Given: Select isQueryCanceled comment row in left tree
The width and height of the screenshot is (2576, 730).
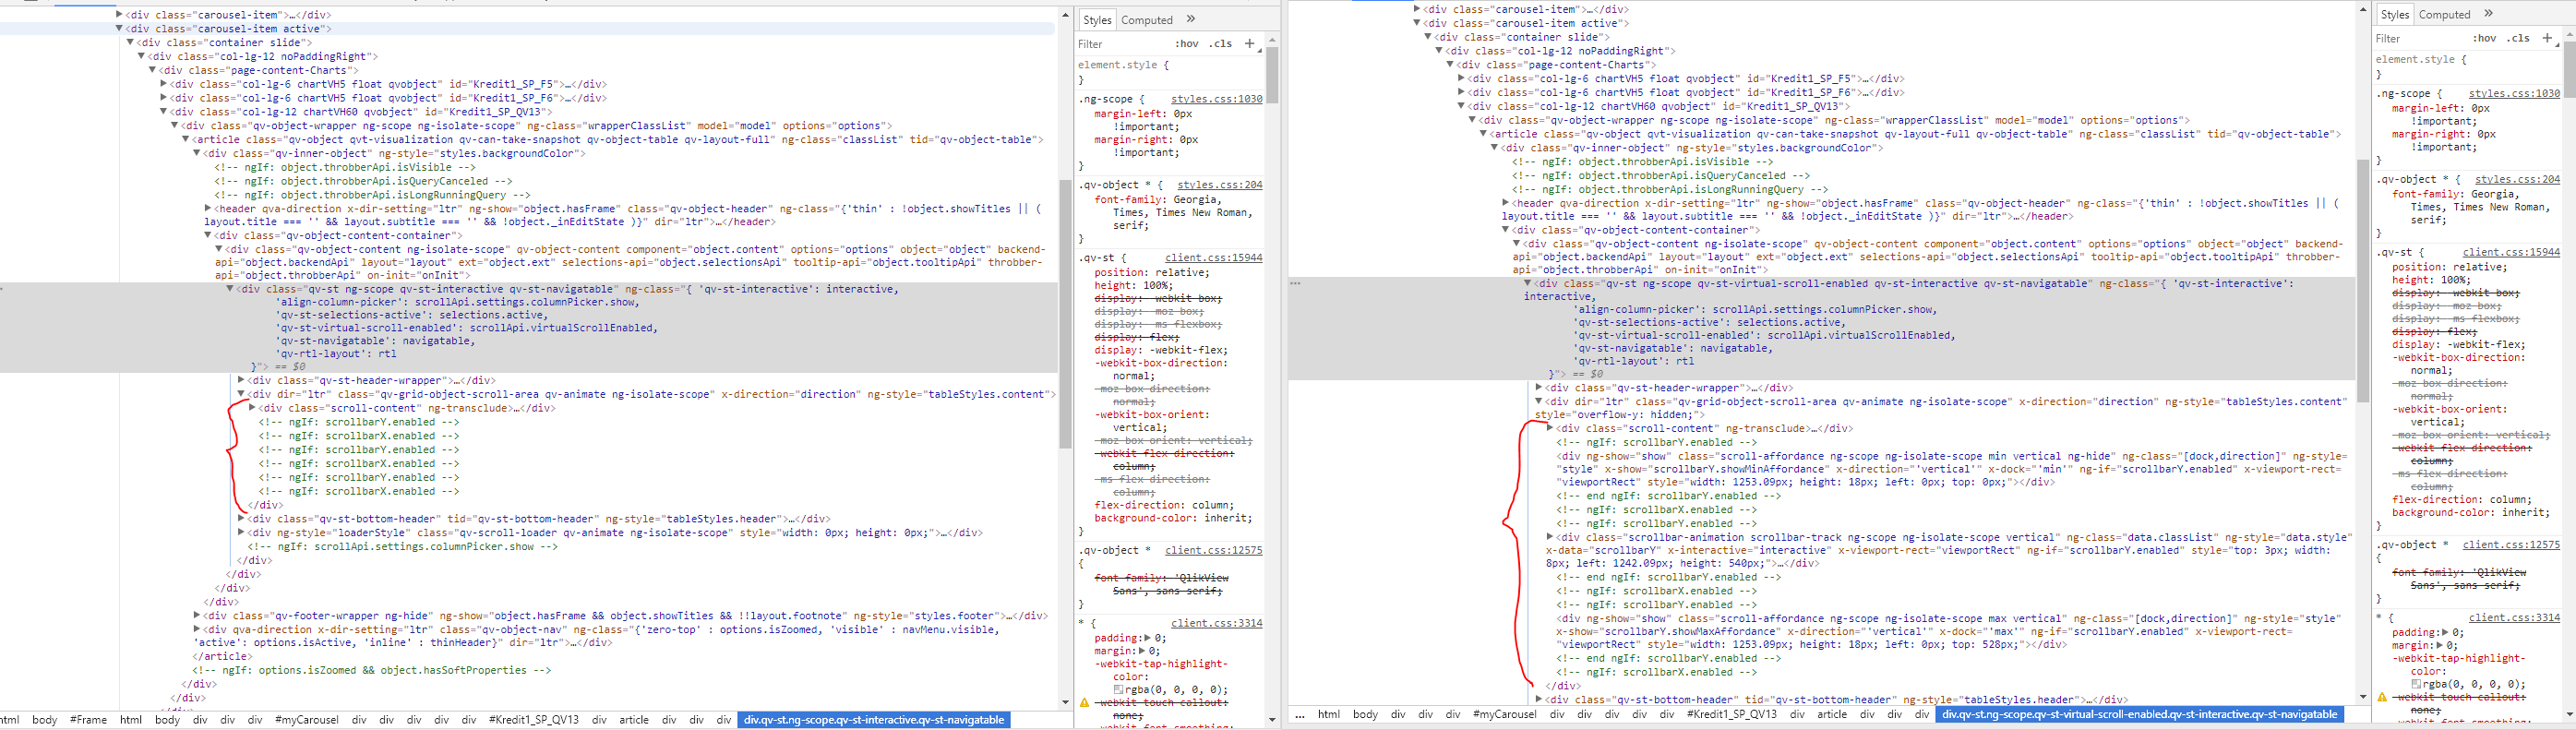Looking at the screenshot, I should pyautogui.click(x=363, y=181).
